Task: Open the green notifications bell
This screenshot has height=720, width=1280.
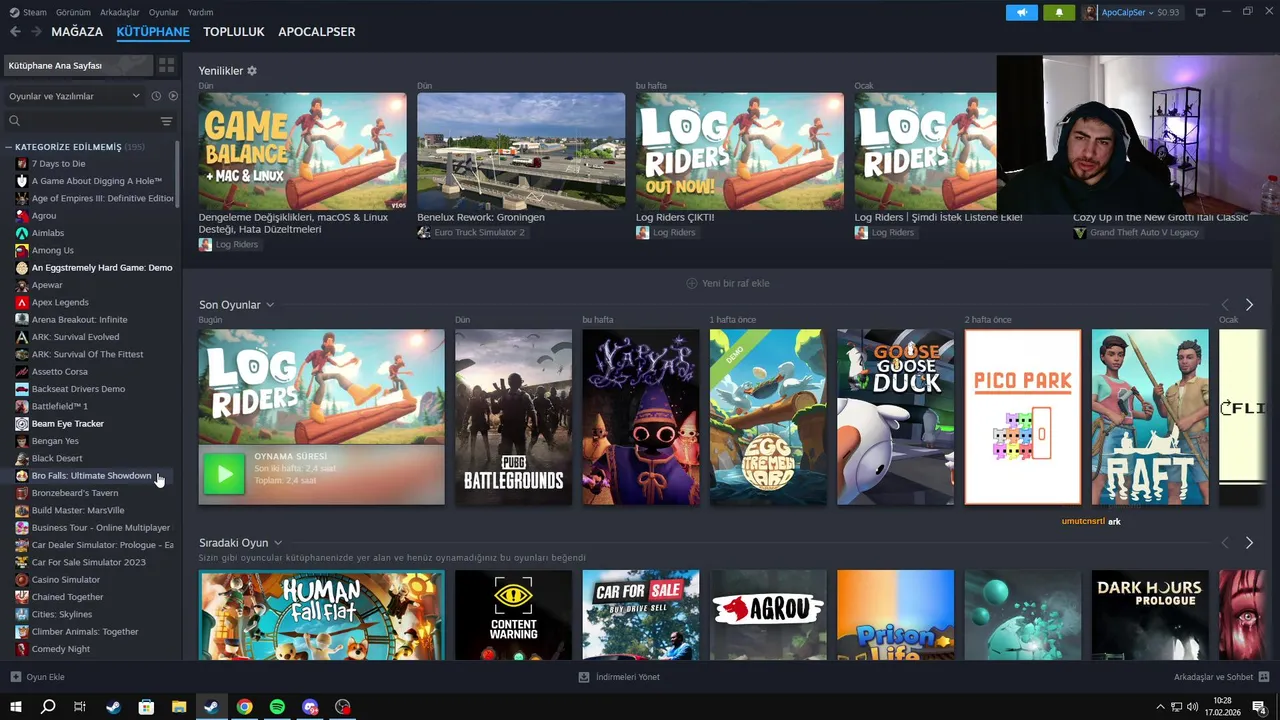Action: coord(1059,12)
